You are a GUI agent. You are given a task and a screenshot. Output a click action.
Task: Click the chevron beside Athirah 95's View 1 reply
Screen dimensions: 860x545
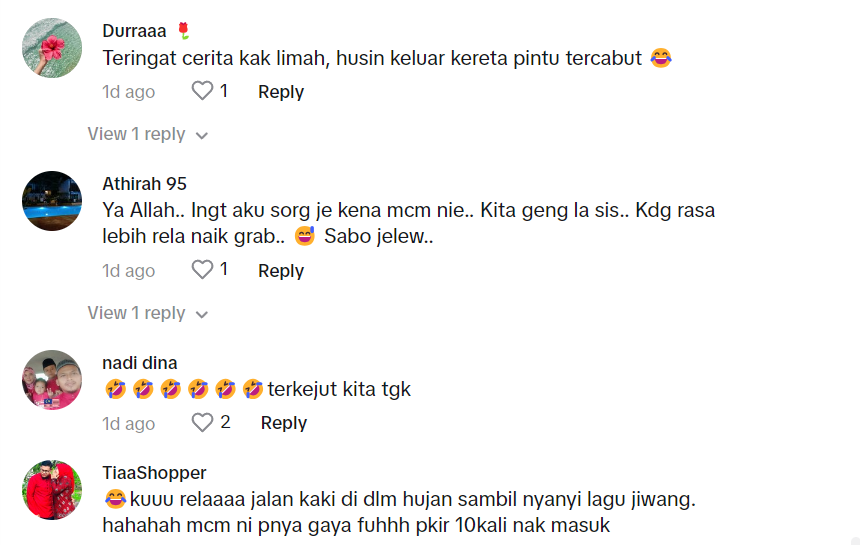point(201,314)
